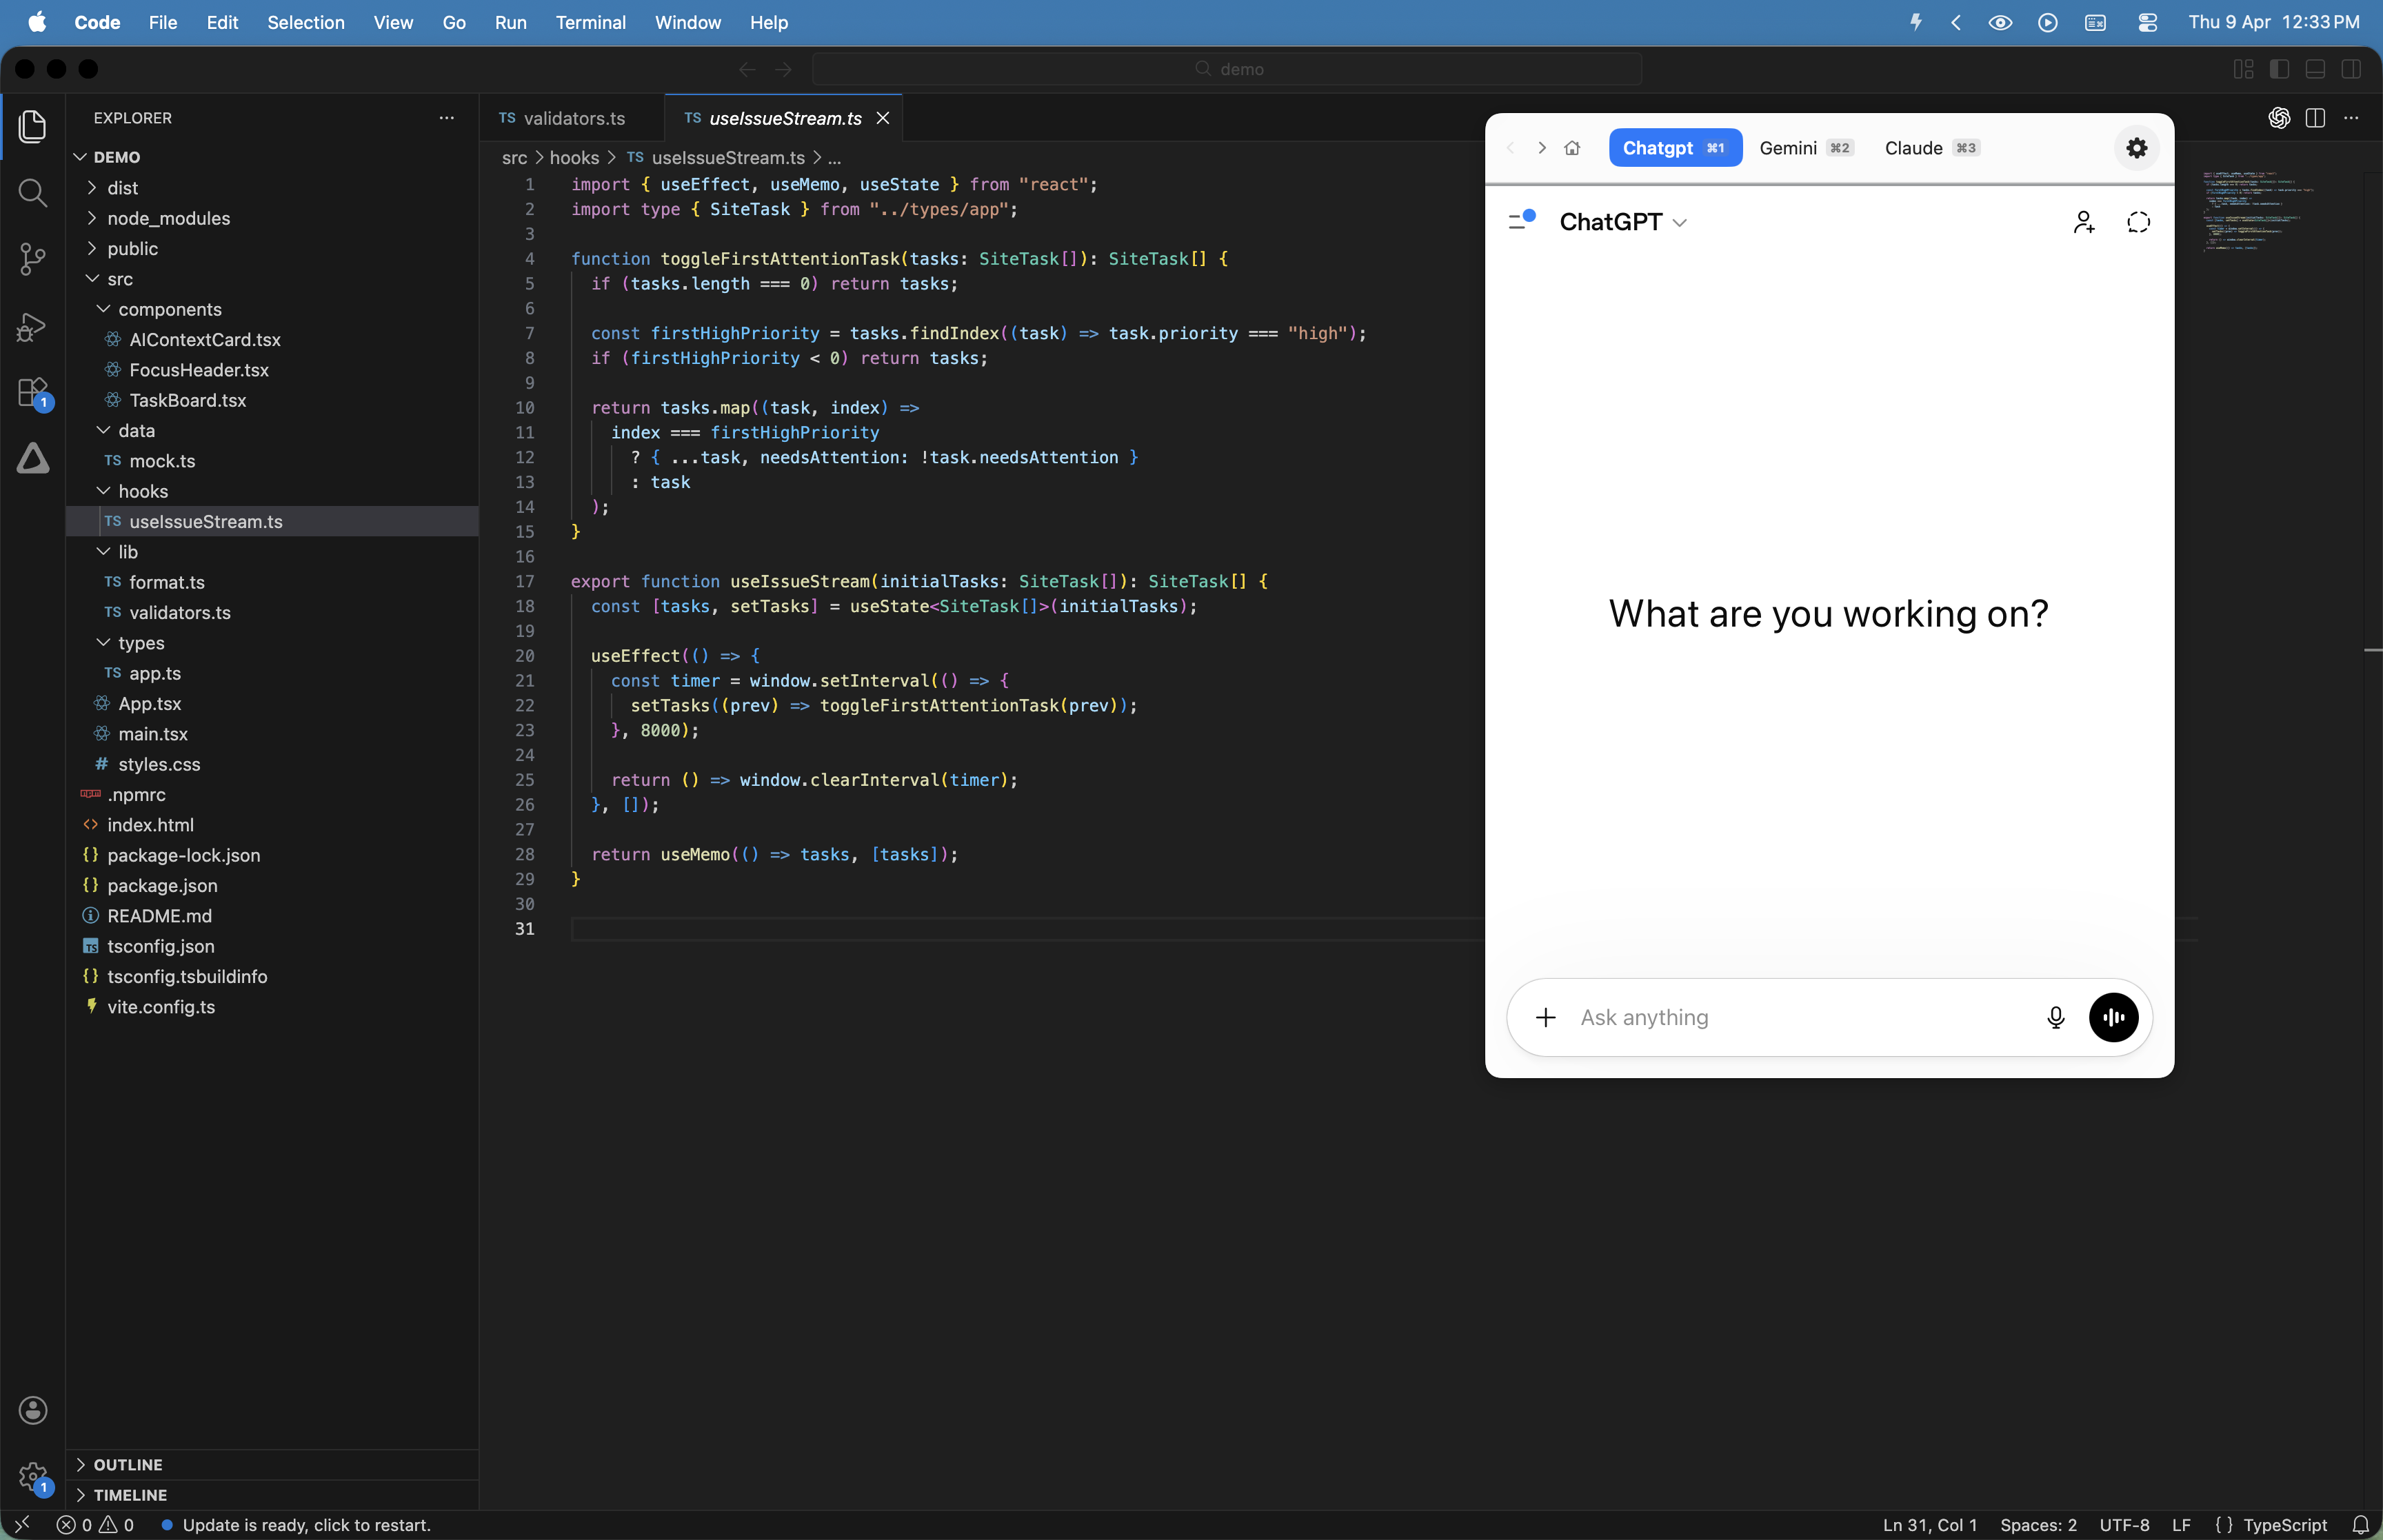Click the errors and warnings count
Viewport: 2383px width, 1540px height.
click(95, 1525)
